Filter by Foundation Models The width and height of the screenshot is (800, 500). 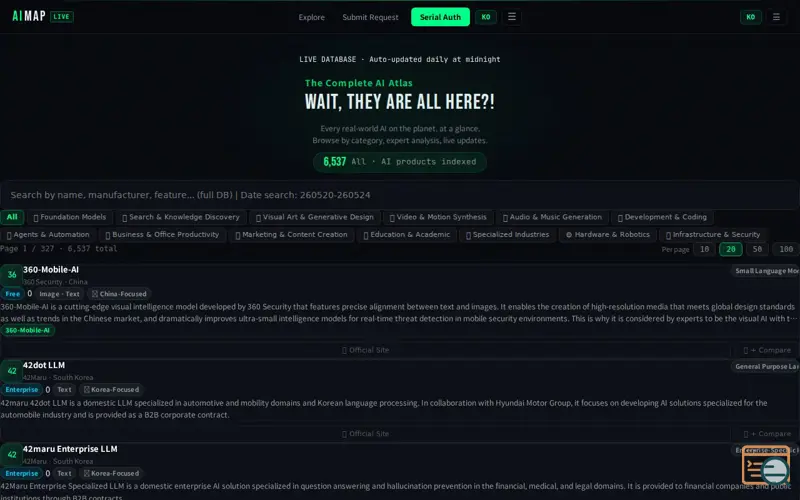point(70,217)
